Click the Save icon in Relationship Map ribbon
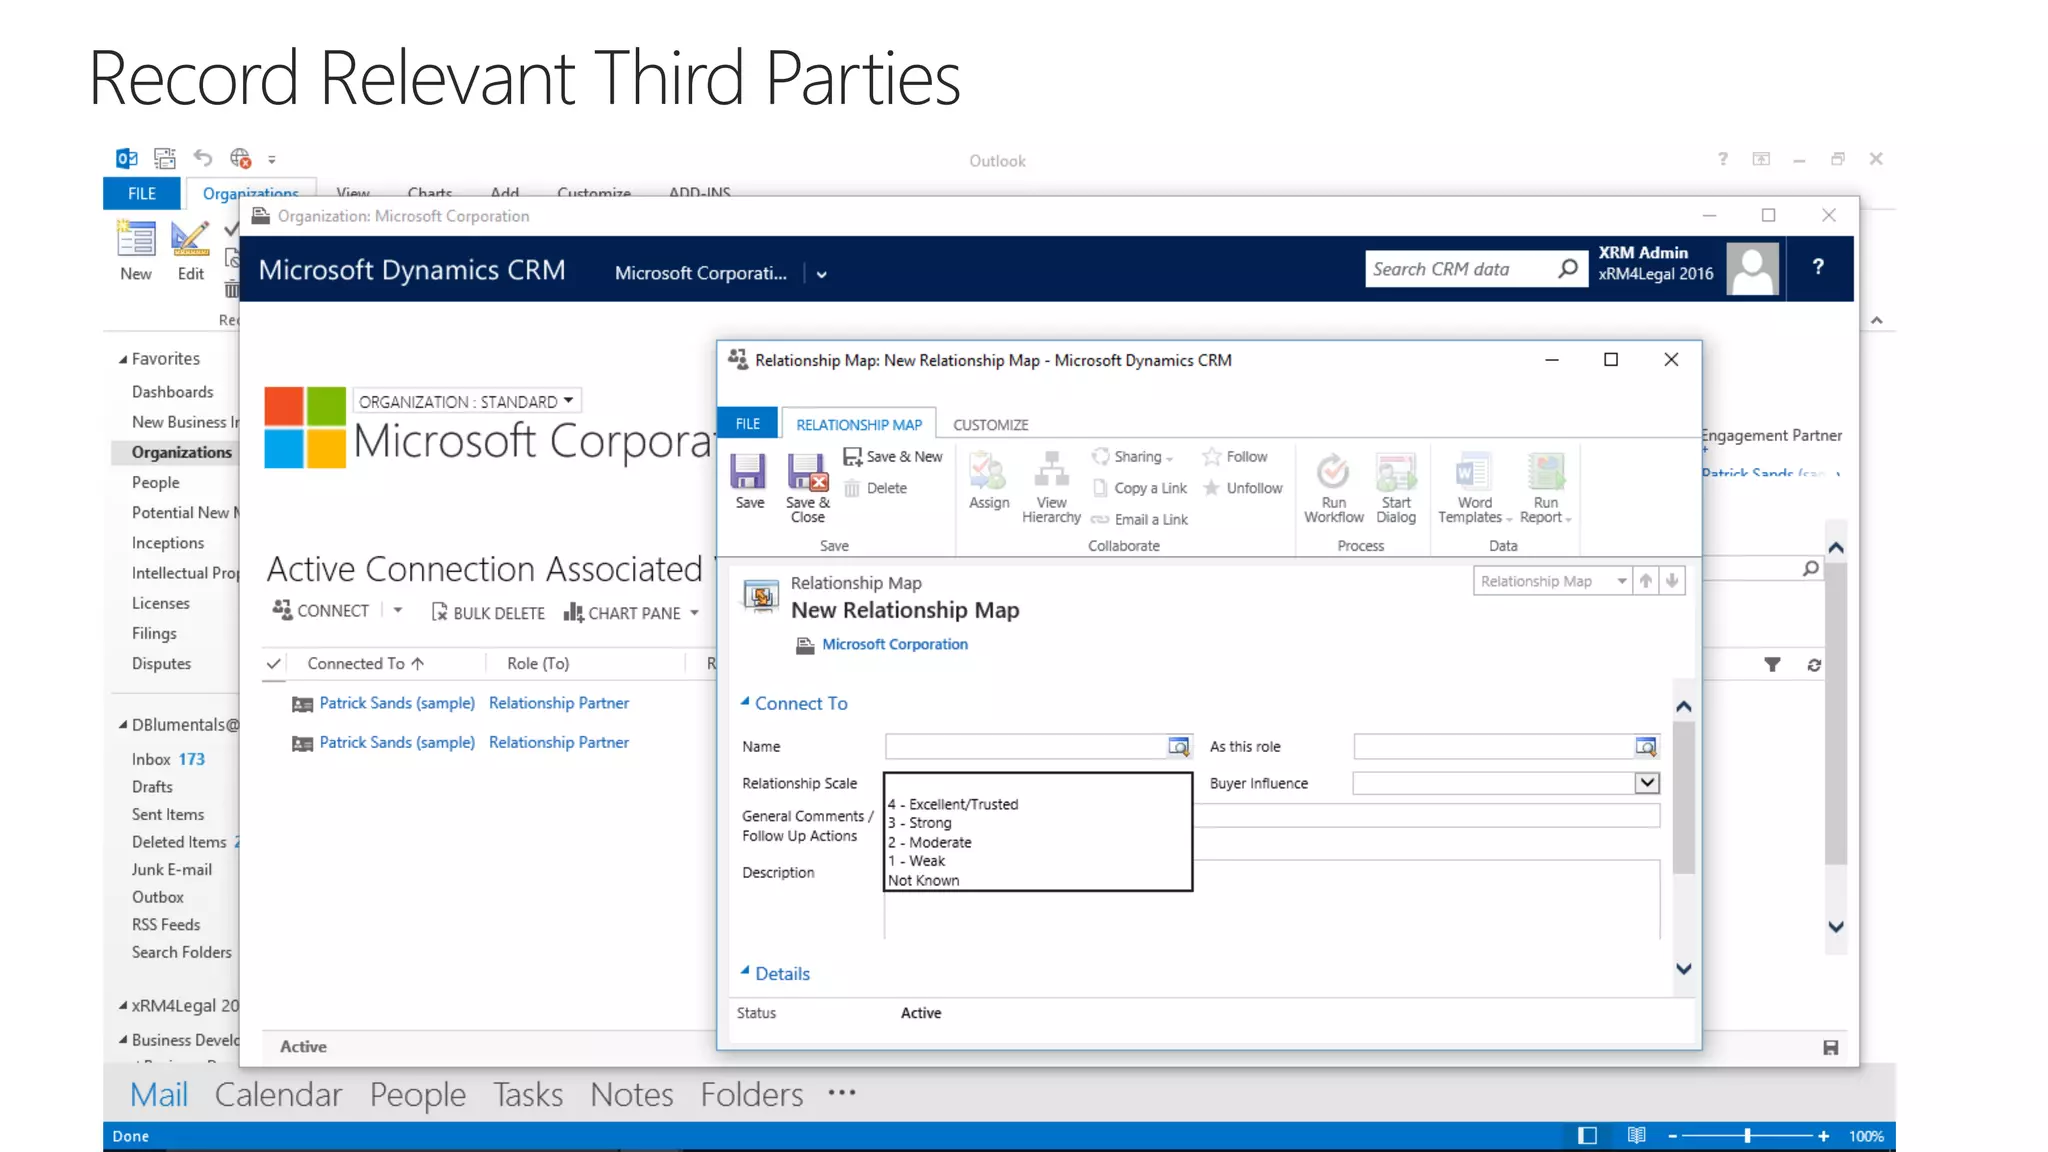2048x1152 pixels. point(748,472)
